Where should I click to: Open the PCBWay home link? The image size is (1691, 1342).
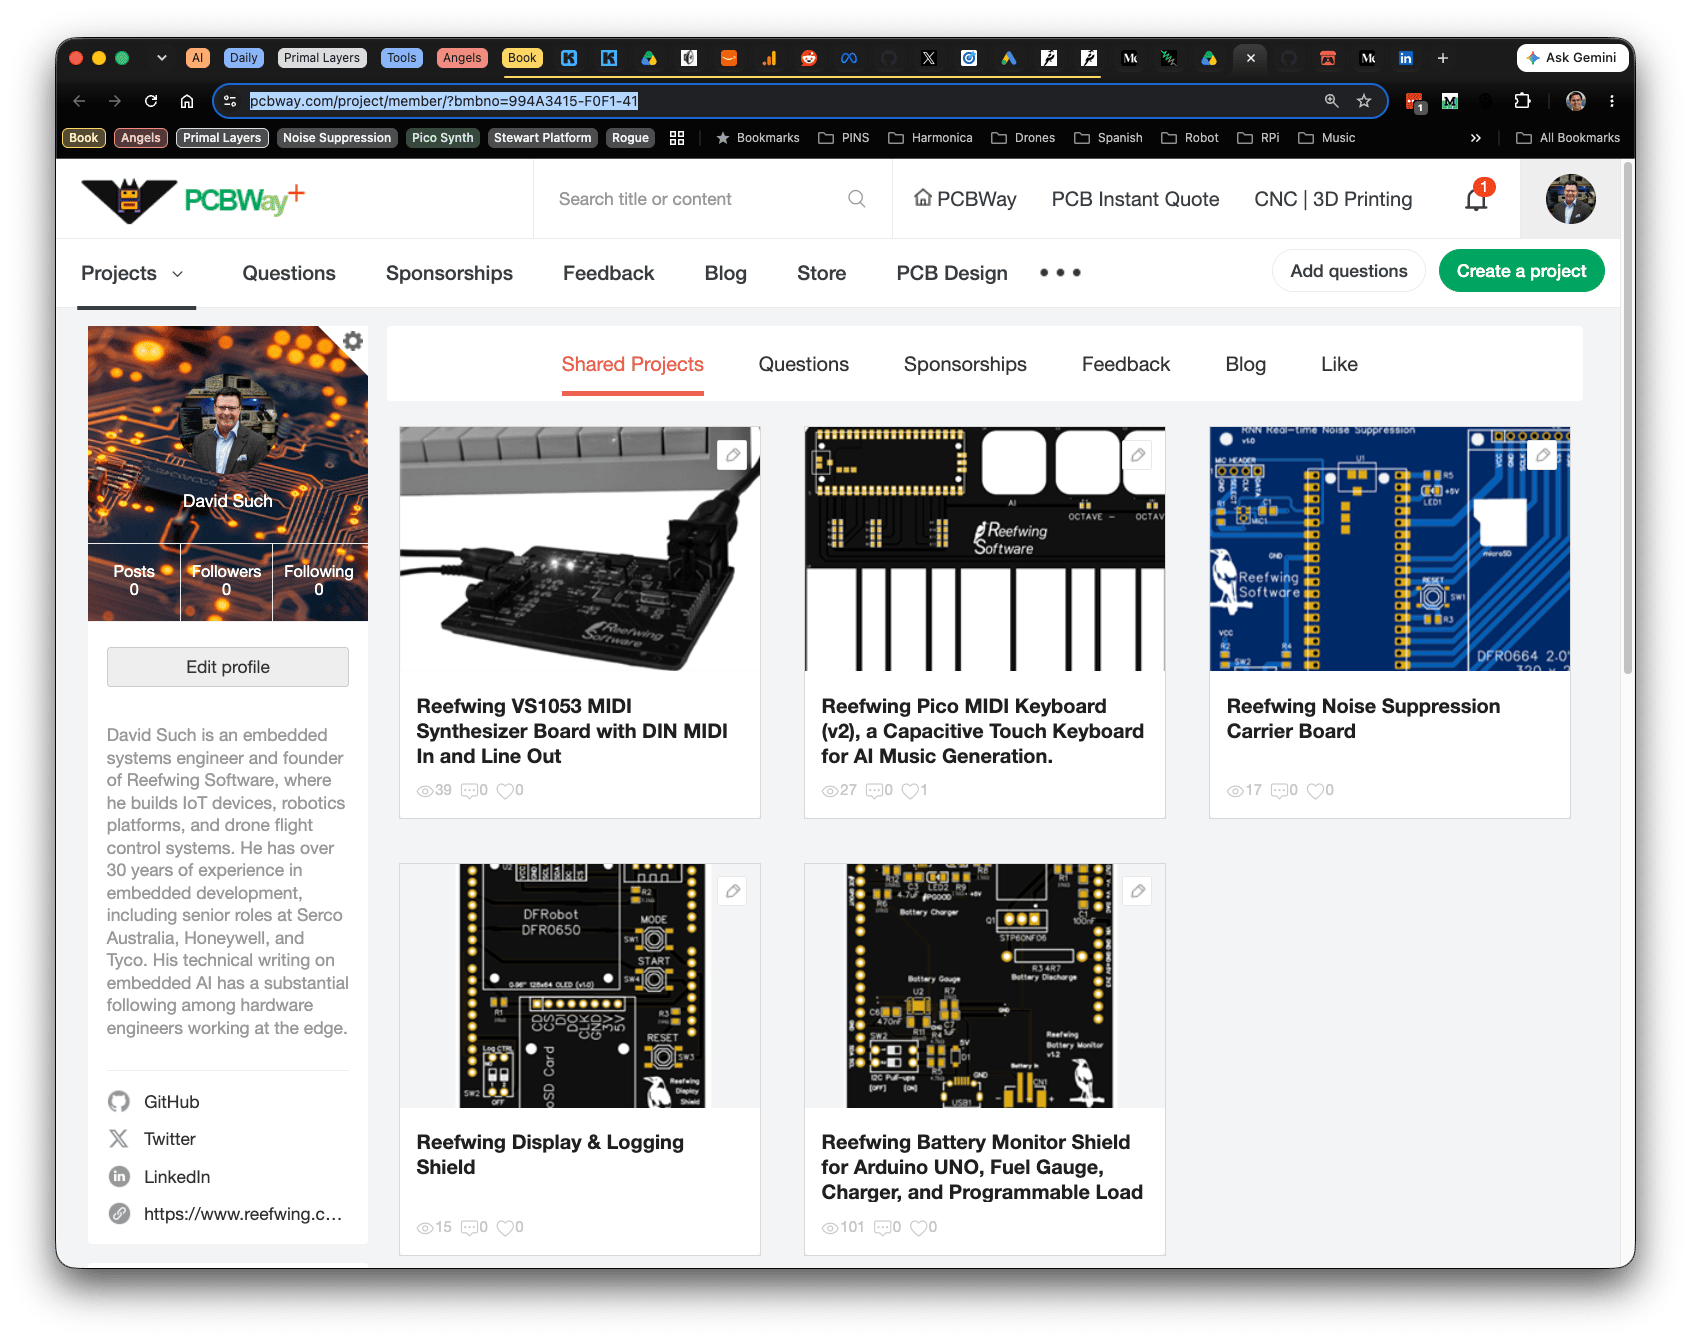965,199
